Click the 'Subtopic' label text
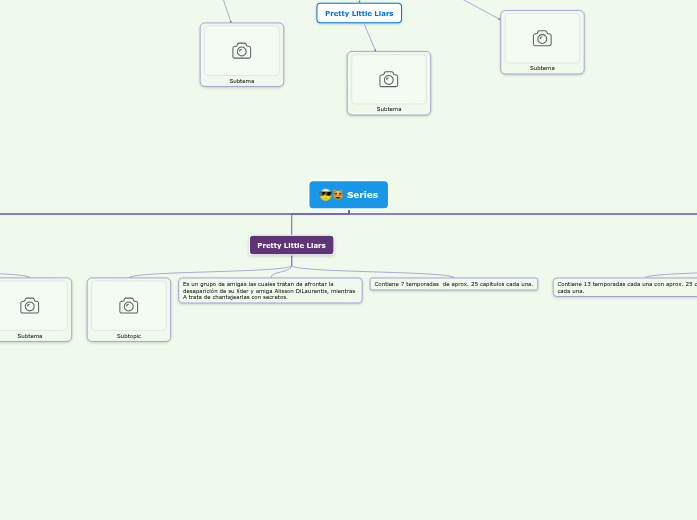Image resolution: width=697 pixels, height=520 pixels. click(128, 336)
